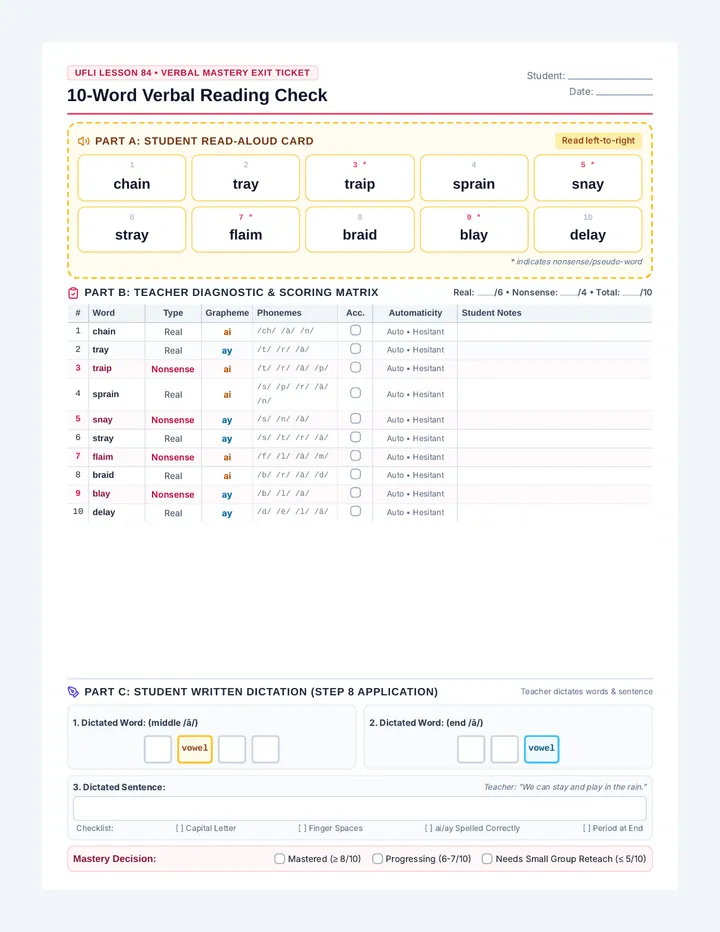Check the accuracy box for traip
Viewport: 720px width, 932px height.
(356, 367)
